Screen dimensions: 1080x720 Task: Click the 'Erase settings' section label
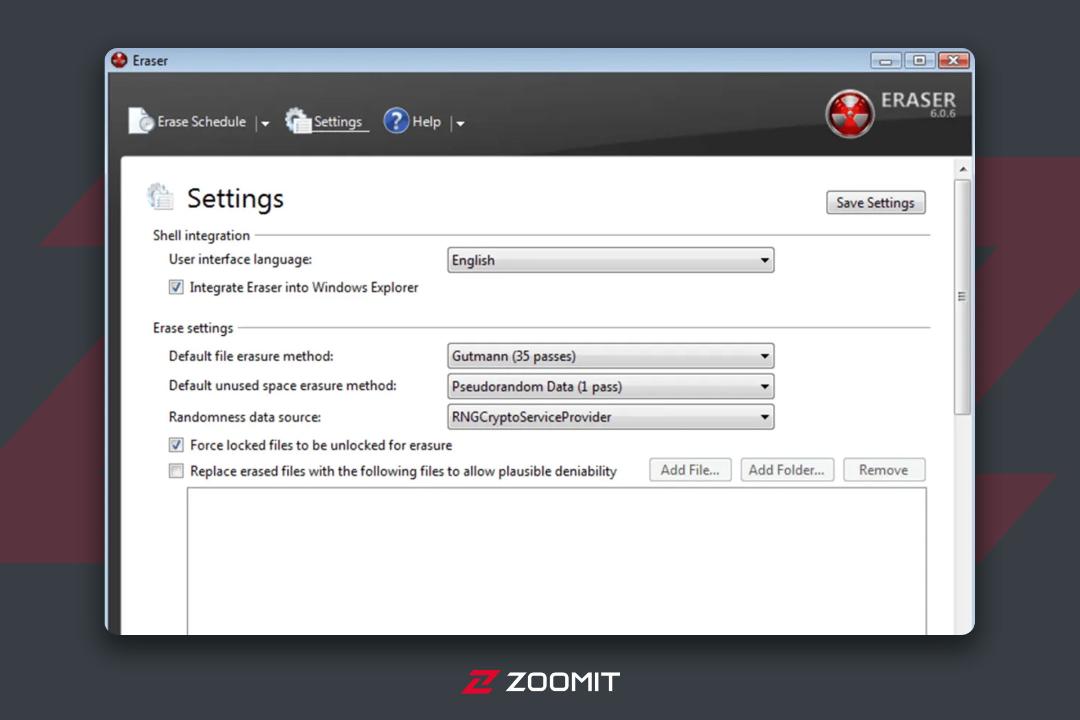point(193,328)
